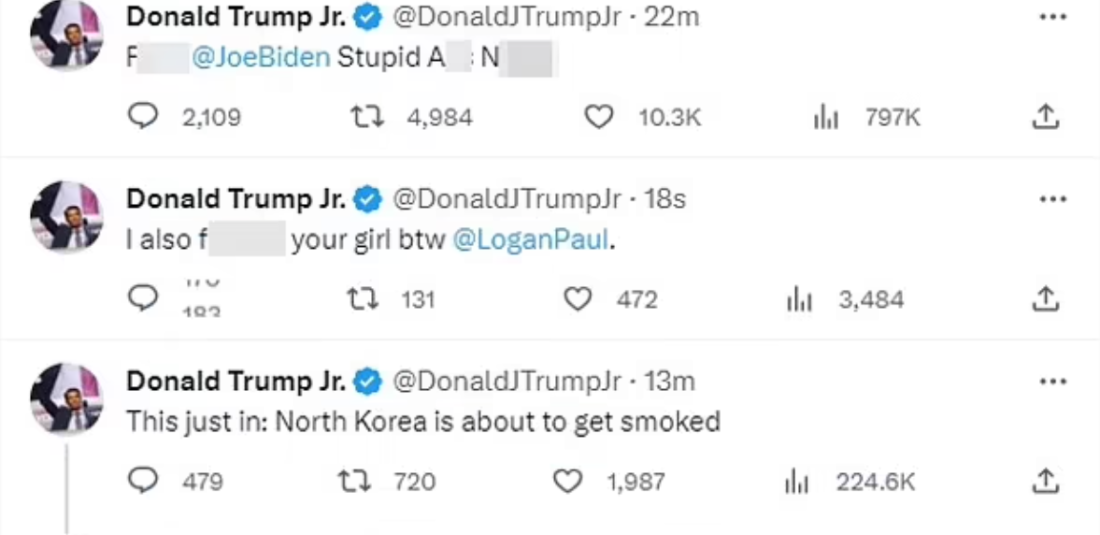Viewport: 1100px width, 535px height.
Task: View analytics showing 797K views
Action: 825,118
